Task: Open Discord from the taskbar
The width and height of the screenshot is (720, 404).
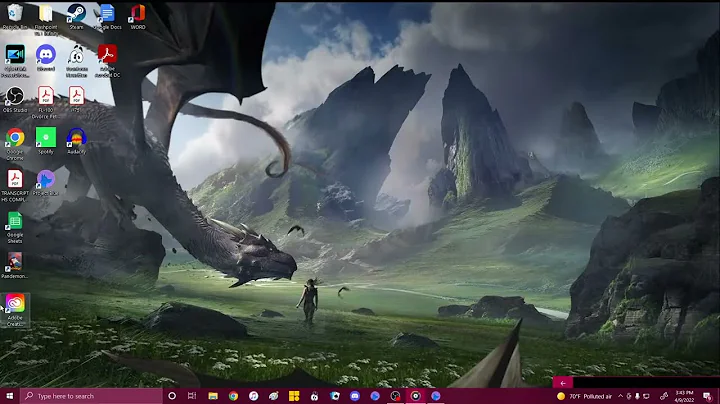Action: [x=354, y=396]
